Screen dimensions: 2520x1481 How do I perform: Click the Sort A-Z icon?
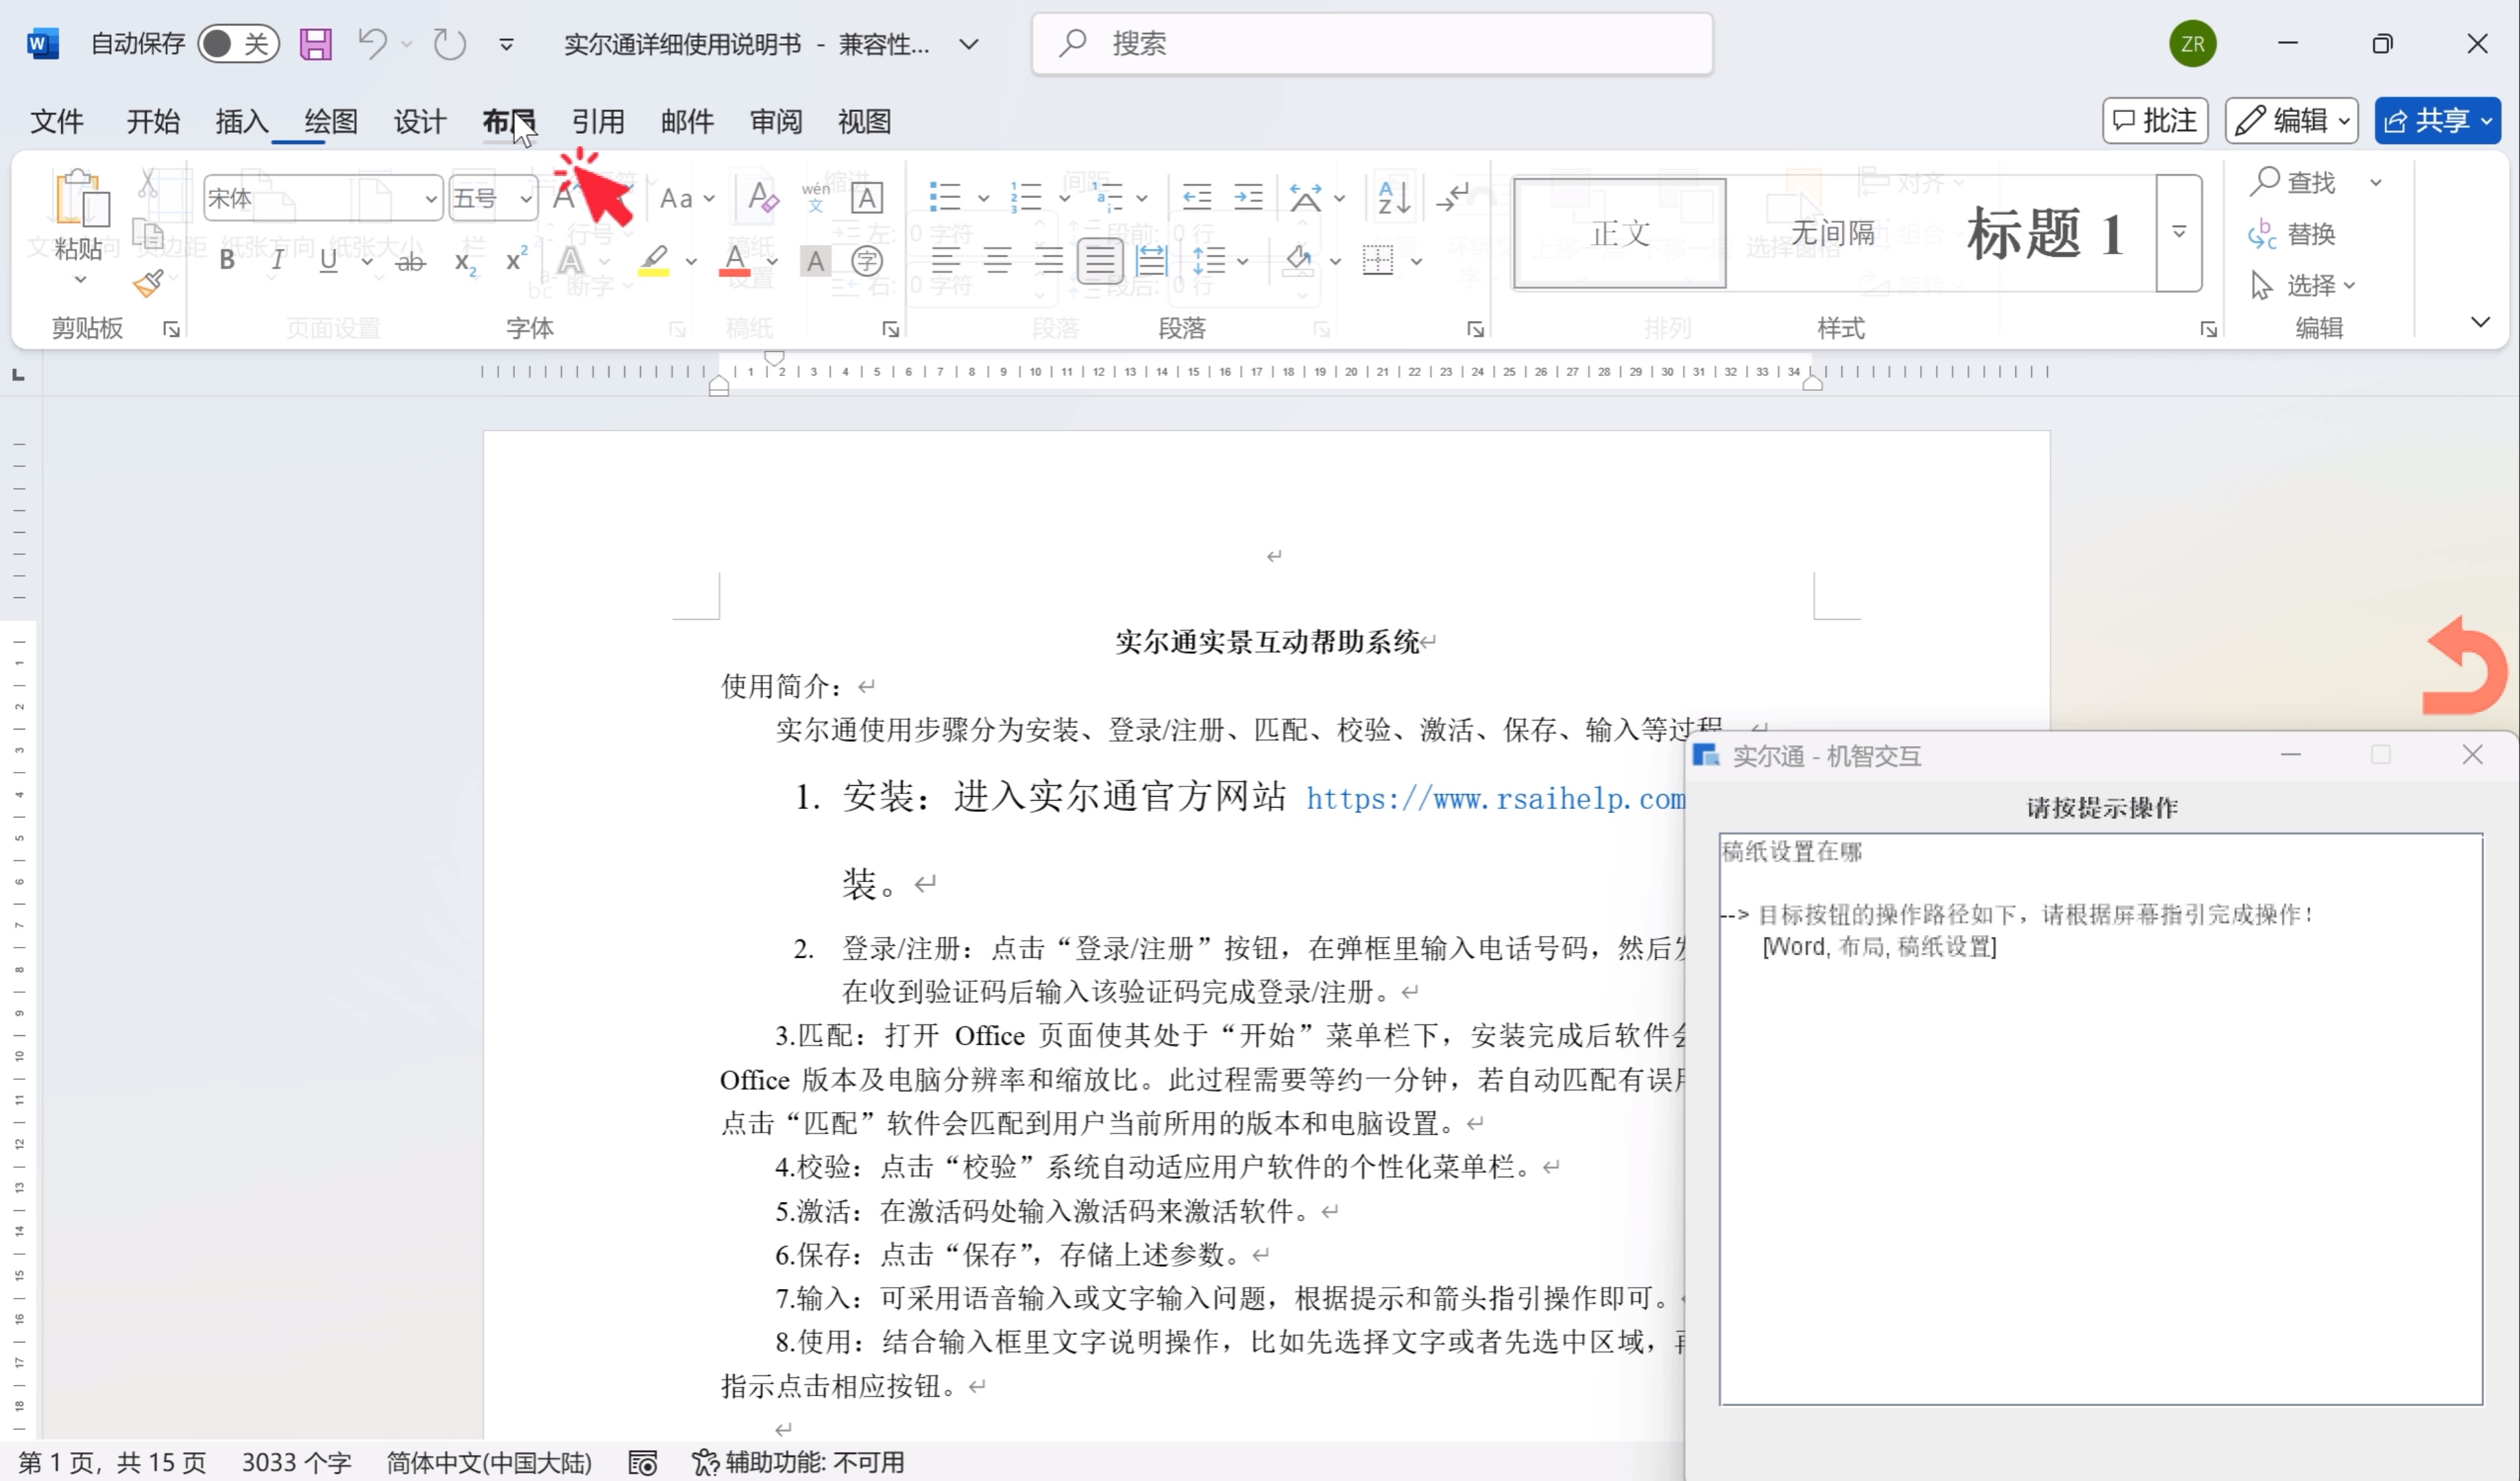[1393, 198]
